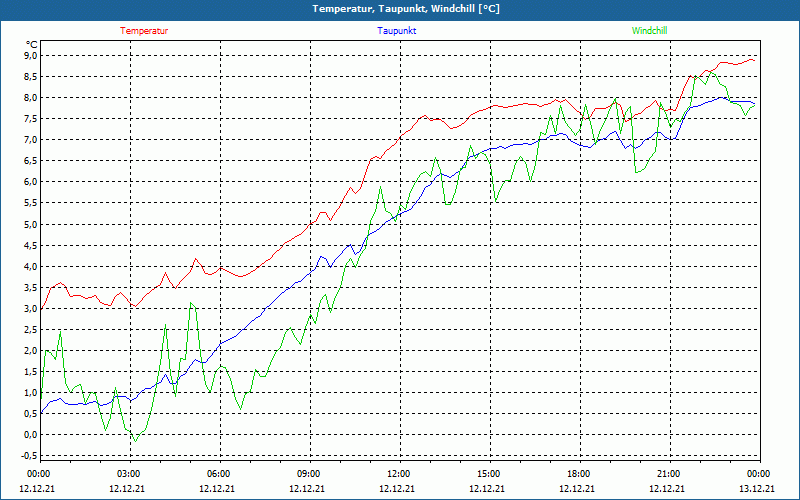
Task: Click the 06:00 time axis label
Action: 217,474
